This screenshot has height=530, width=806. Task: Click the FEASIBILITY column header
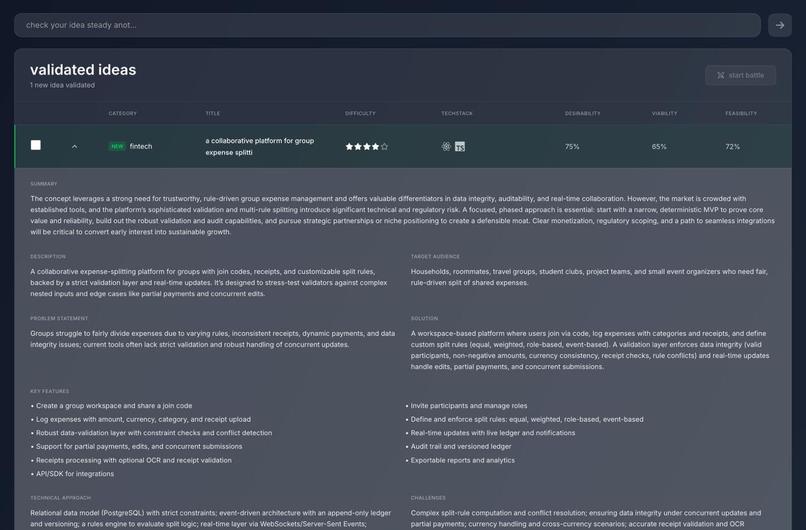(x=741, y=114)
